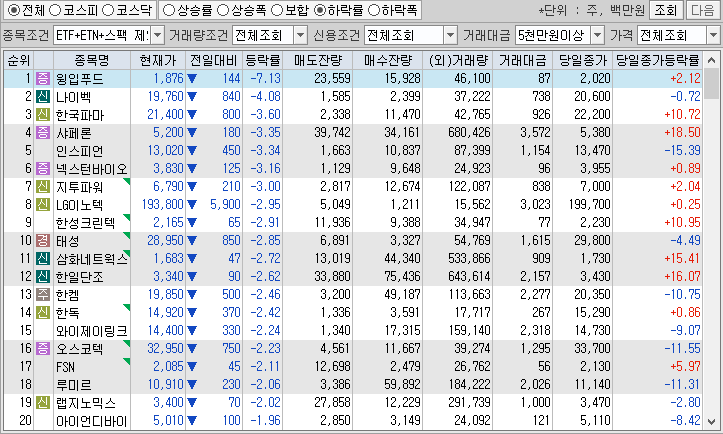
Task: Click the green corner marker on 태성
Action: click(127, 236)
